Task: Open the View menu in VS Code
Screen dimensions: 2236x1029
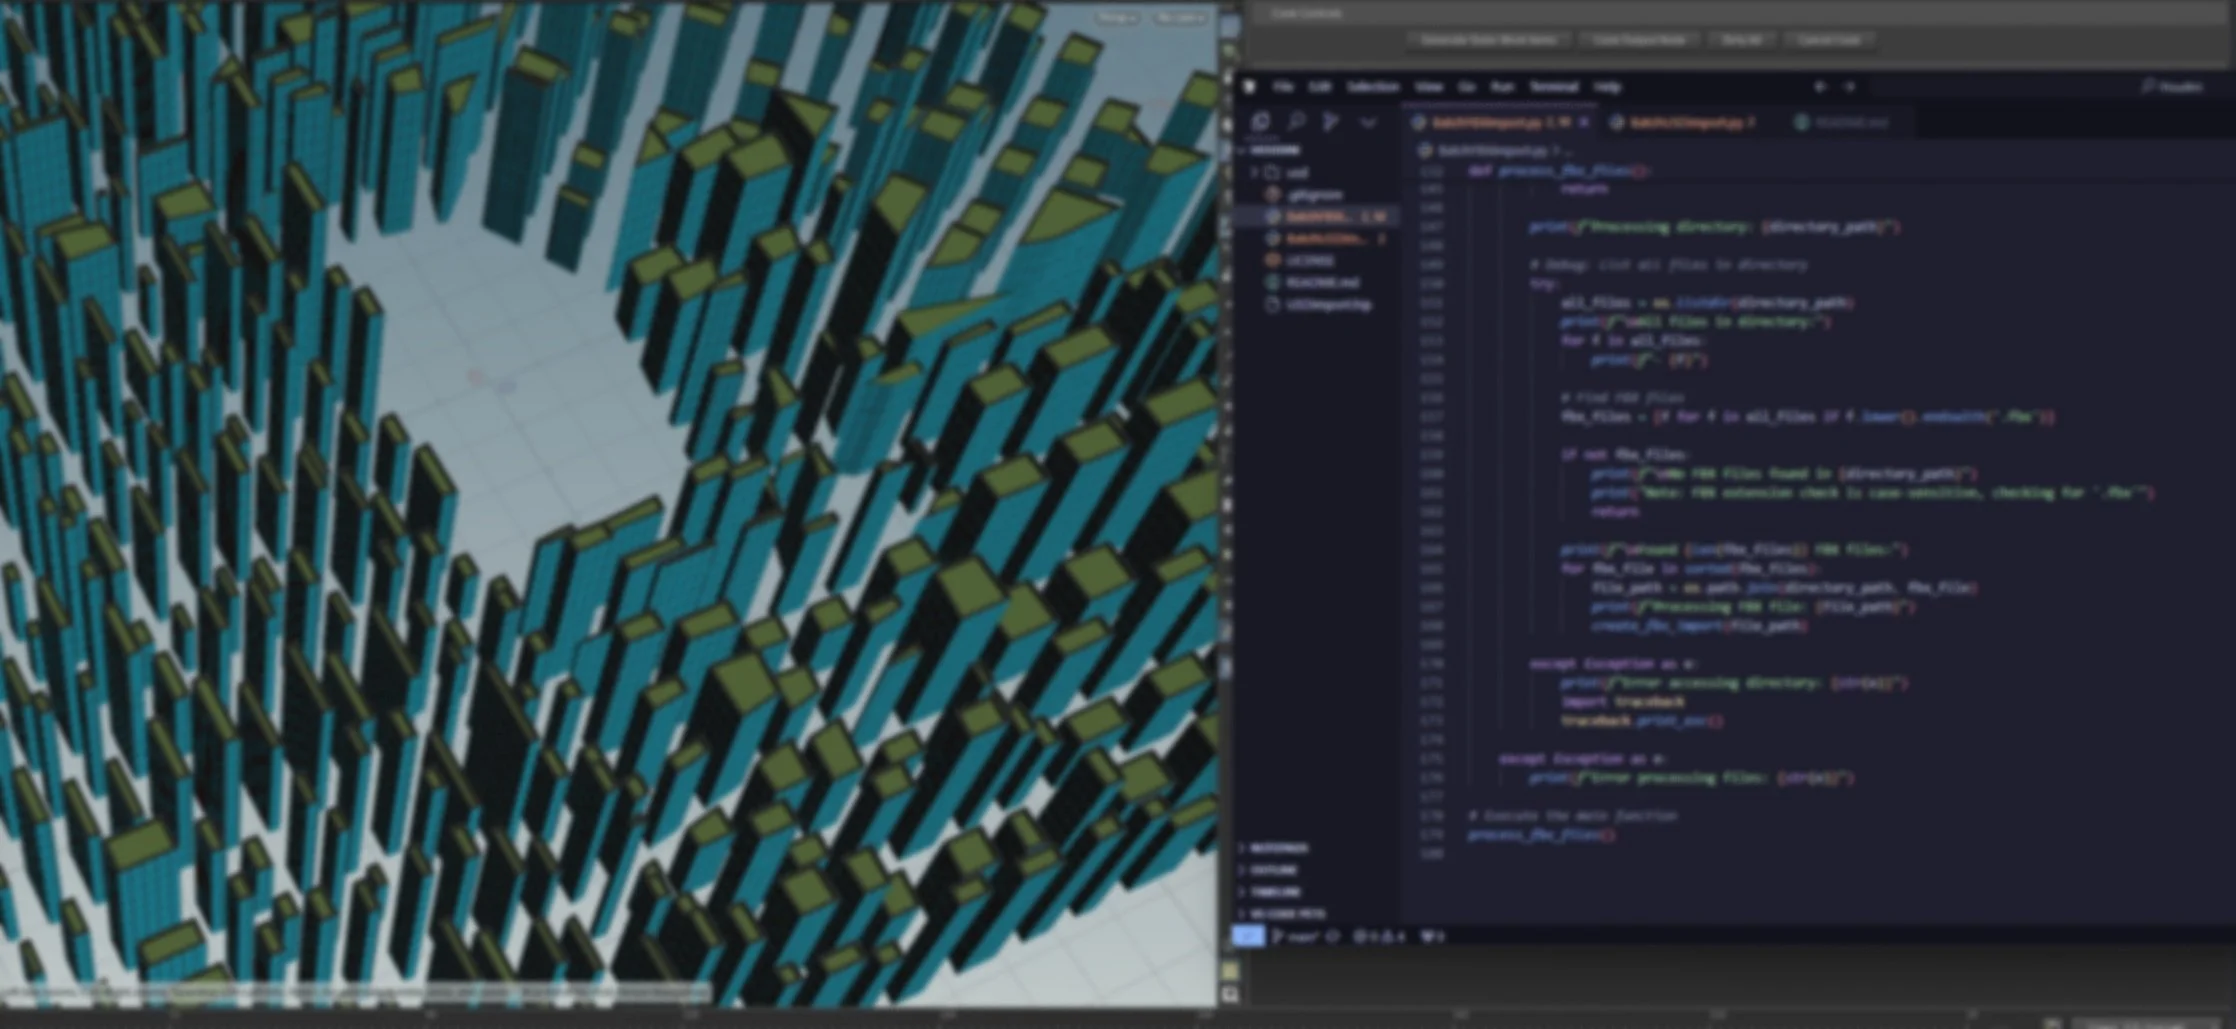Action: tap(1429, 87)
